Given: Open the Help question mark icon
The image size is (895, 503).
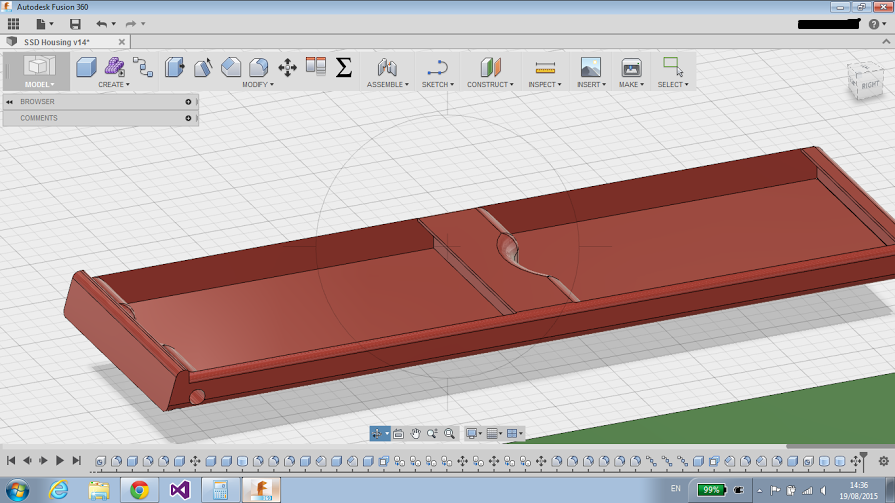Looking at the screenshot, I should (874, 24).
